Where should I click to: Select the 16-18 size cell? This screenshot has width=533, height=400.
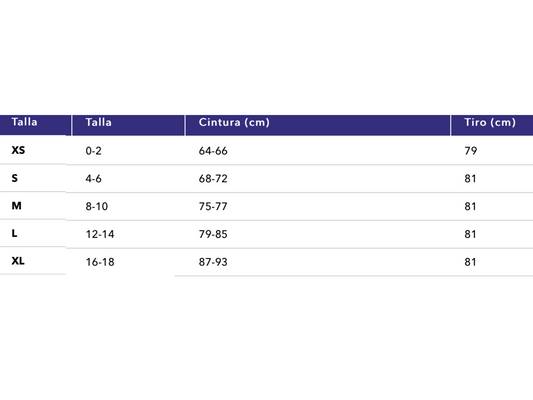click(x=100, y=262)
